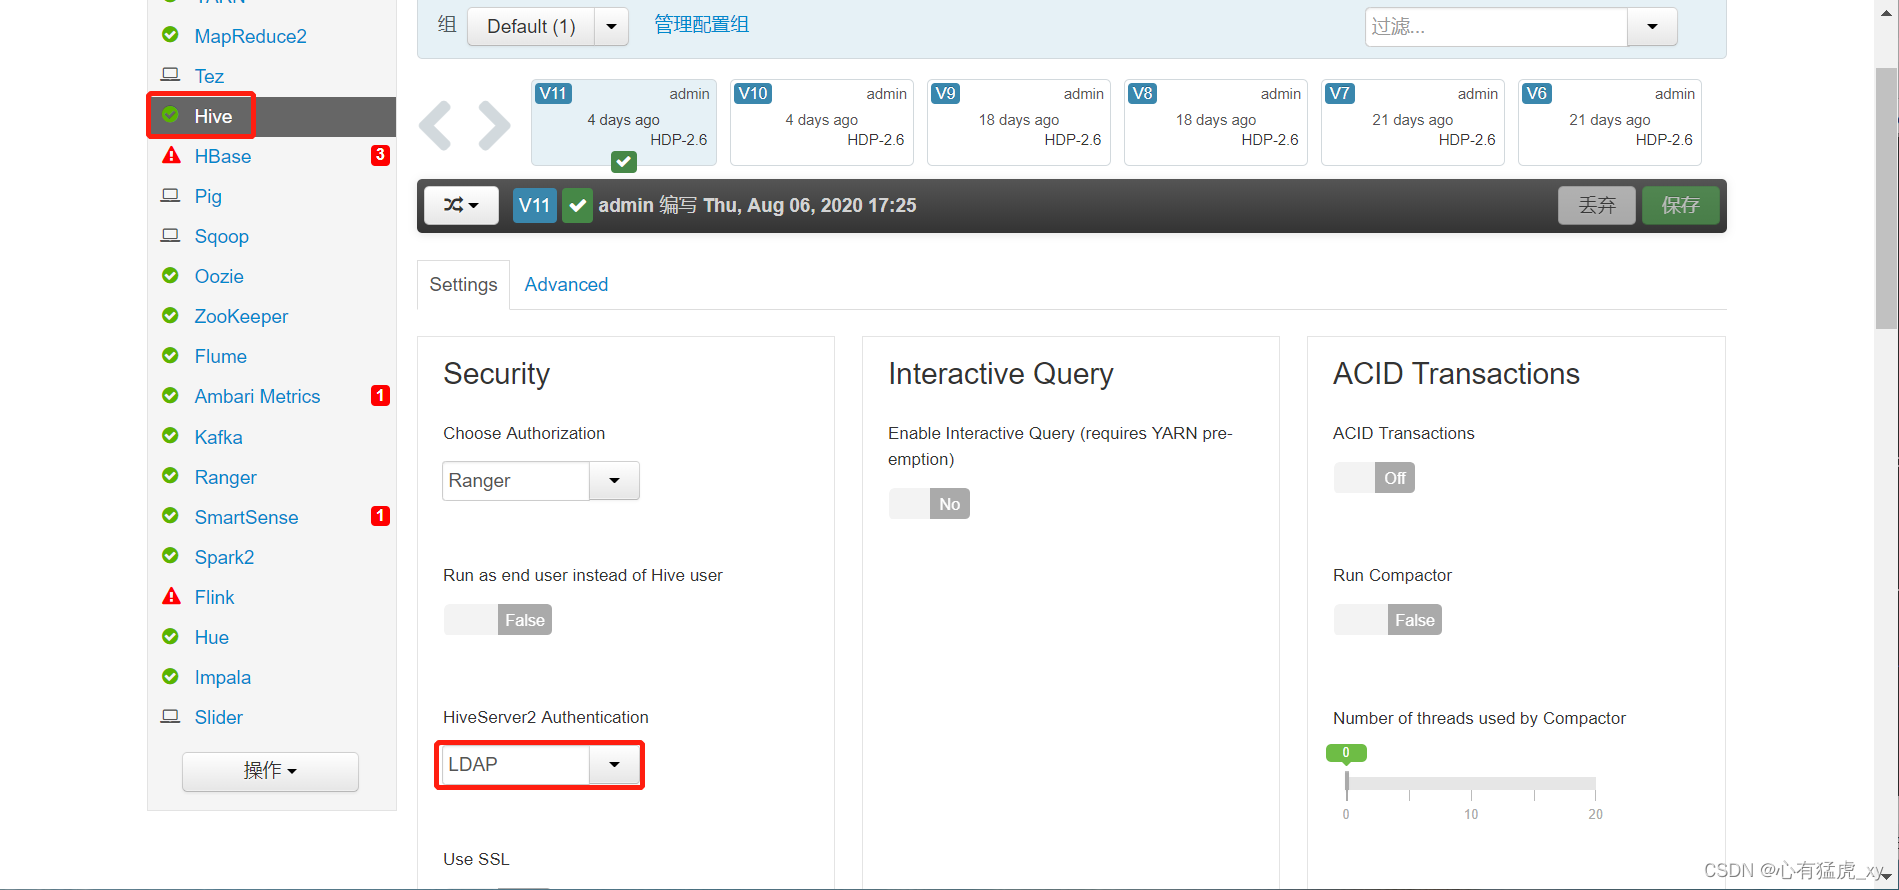
Task: Select the V10 config version card
Action: 822,122
